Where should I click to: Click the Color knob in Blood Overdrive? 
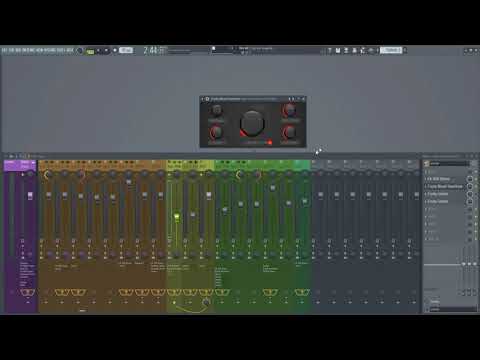click(x=216, y=132)
